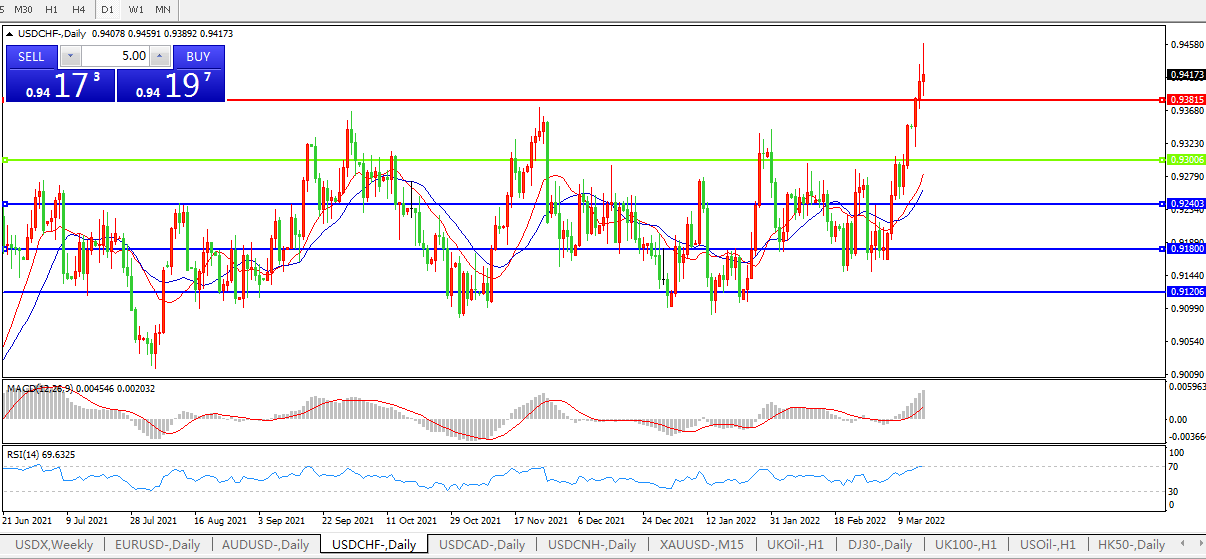
Task: Decrease lot volume with the down arrow
Action: (70, 56)
